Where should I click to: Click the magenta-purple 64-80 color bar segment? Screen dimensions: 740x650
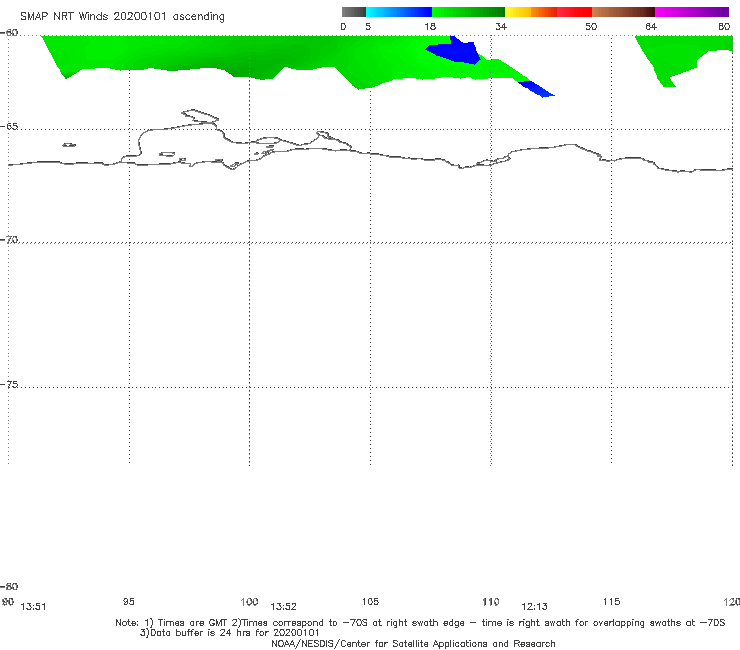pos(692,12)
